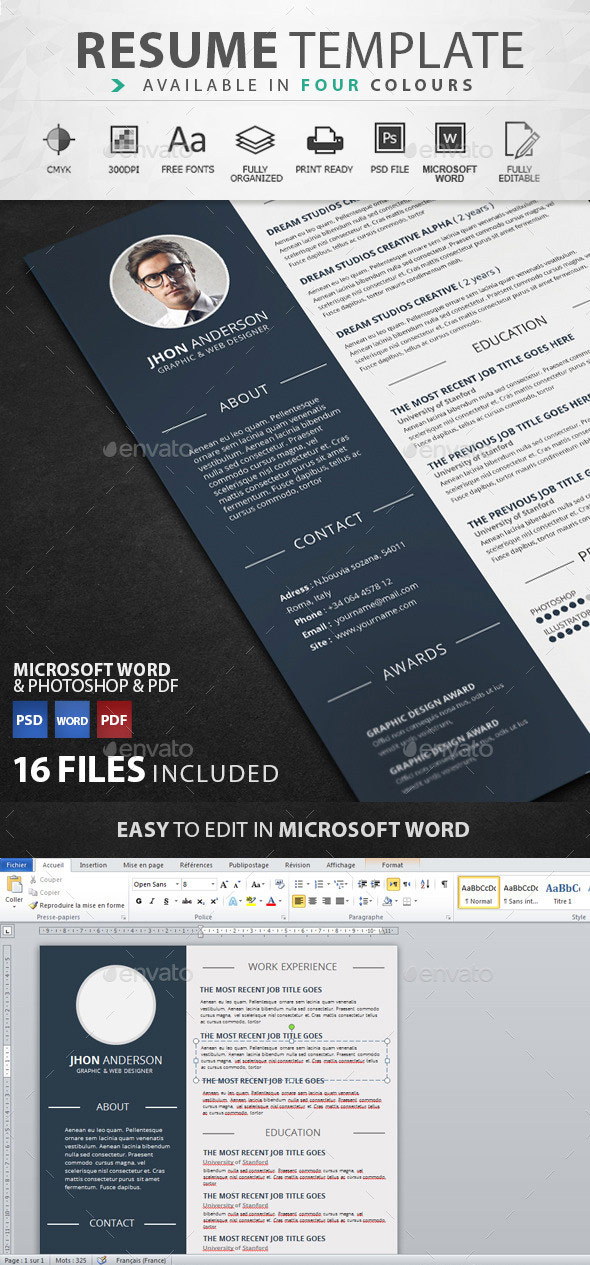Switch to the Références tab

(x=196, y=865)
